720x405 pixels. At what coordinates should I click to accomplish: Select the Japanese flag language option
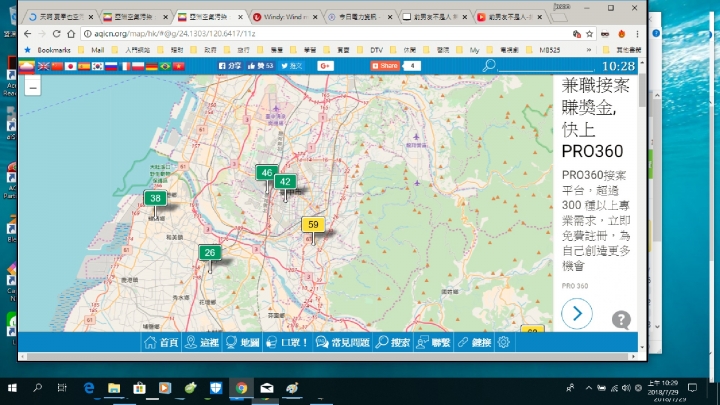pyautogui.click(x=71, y=66)
